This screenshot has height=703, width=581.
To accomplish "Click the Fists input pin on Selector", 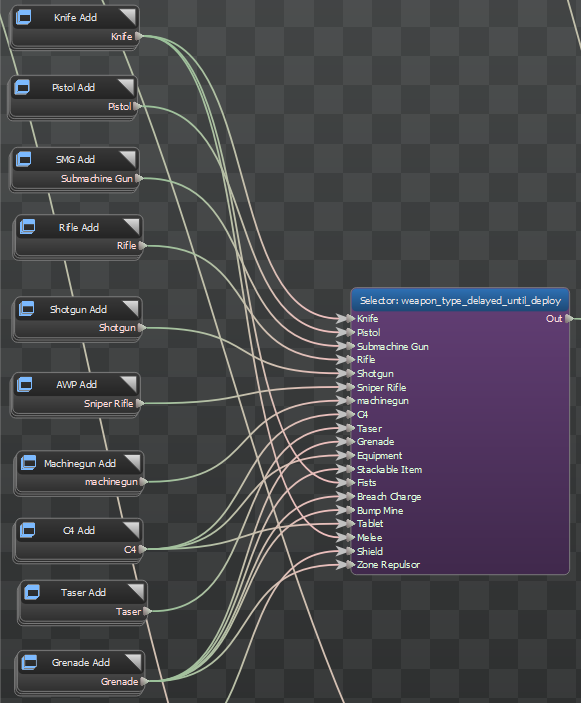I will coord(351,482).
